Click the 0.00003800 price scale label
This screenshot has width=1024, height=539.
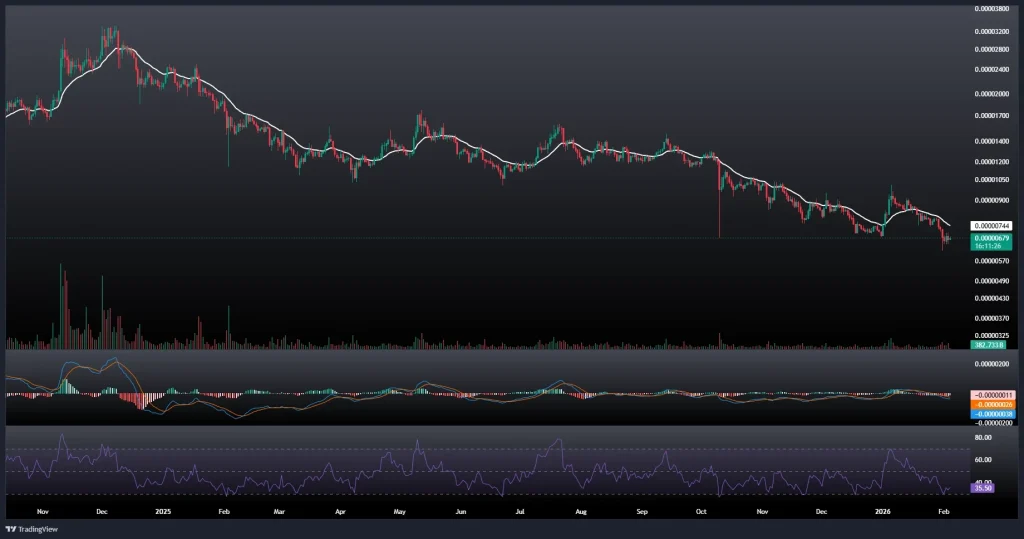tap(991, 9)
